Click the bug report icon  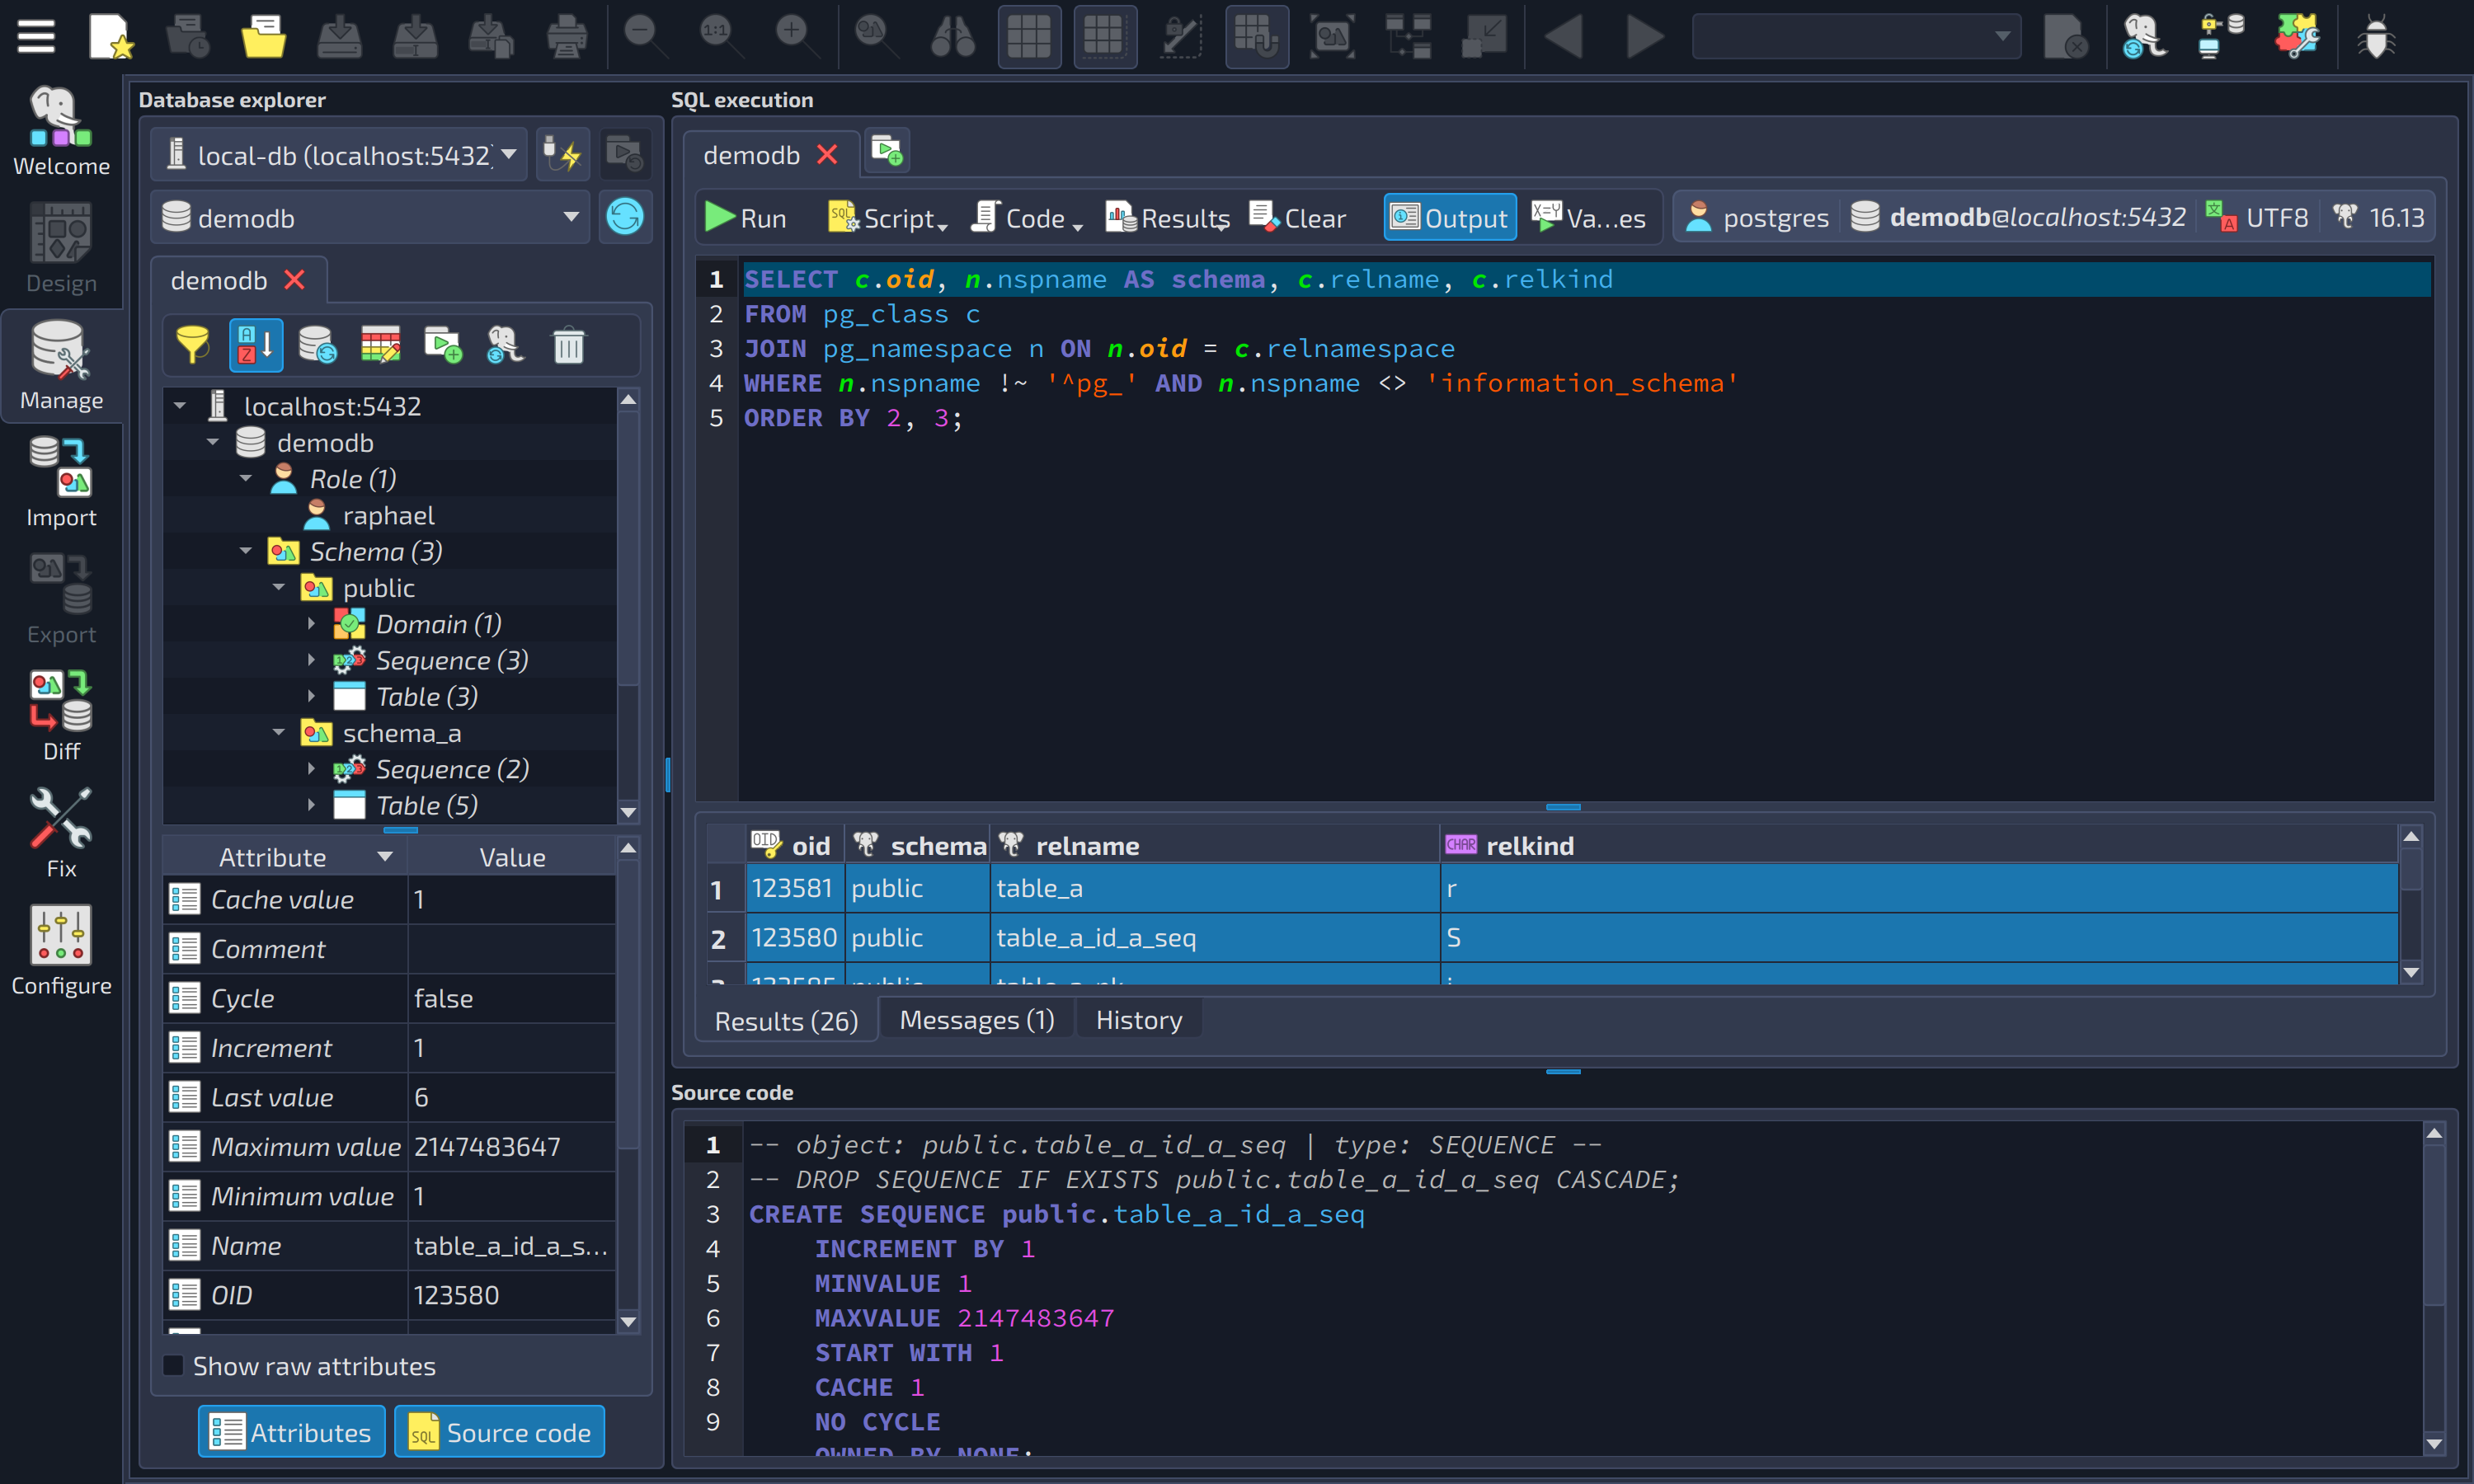pyautogui.click(x=2376, y=37)
